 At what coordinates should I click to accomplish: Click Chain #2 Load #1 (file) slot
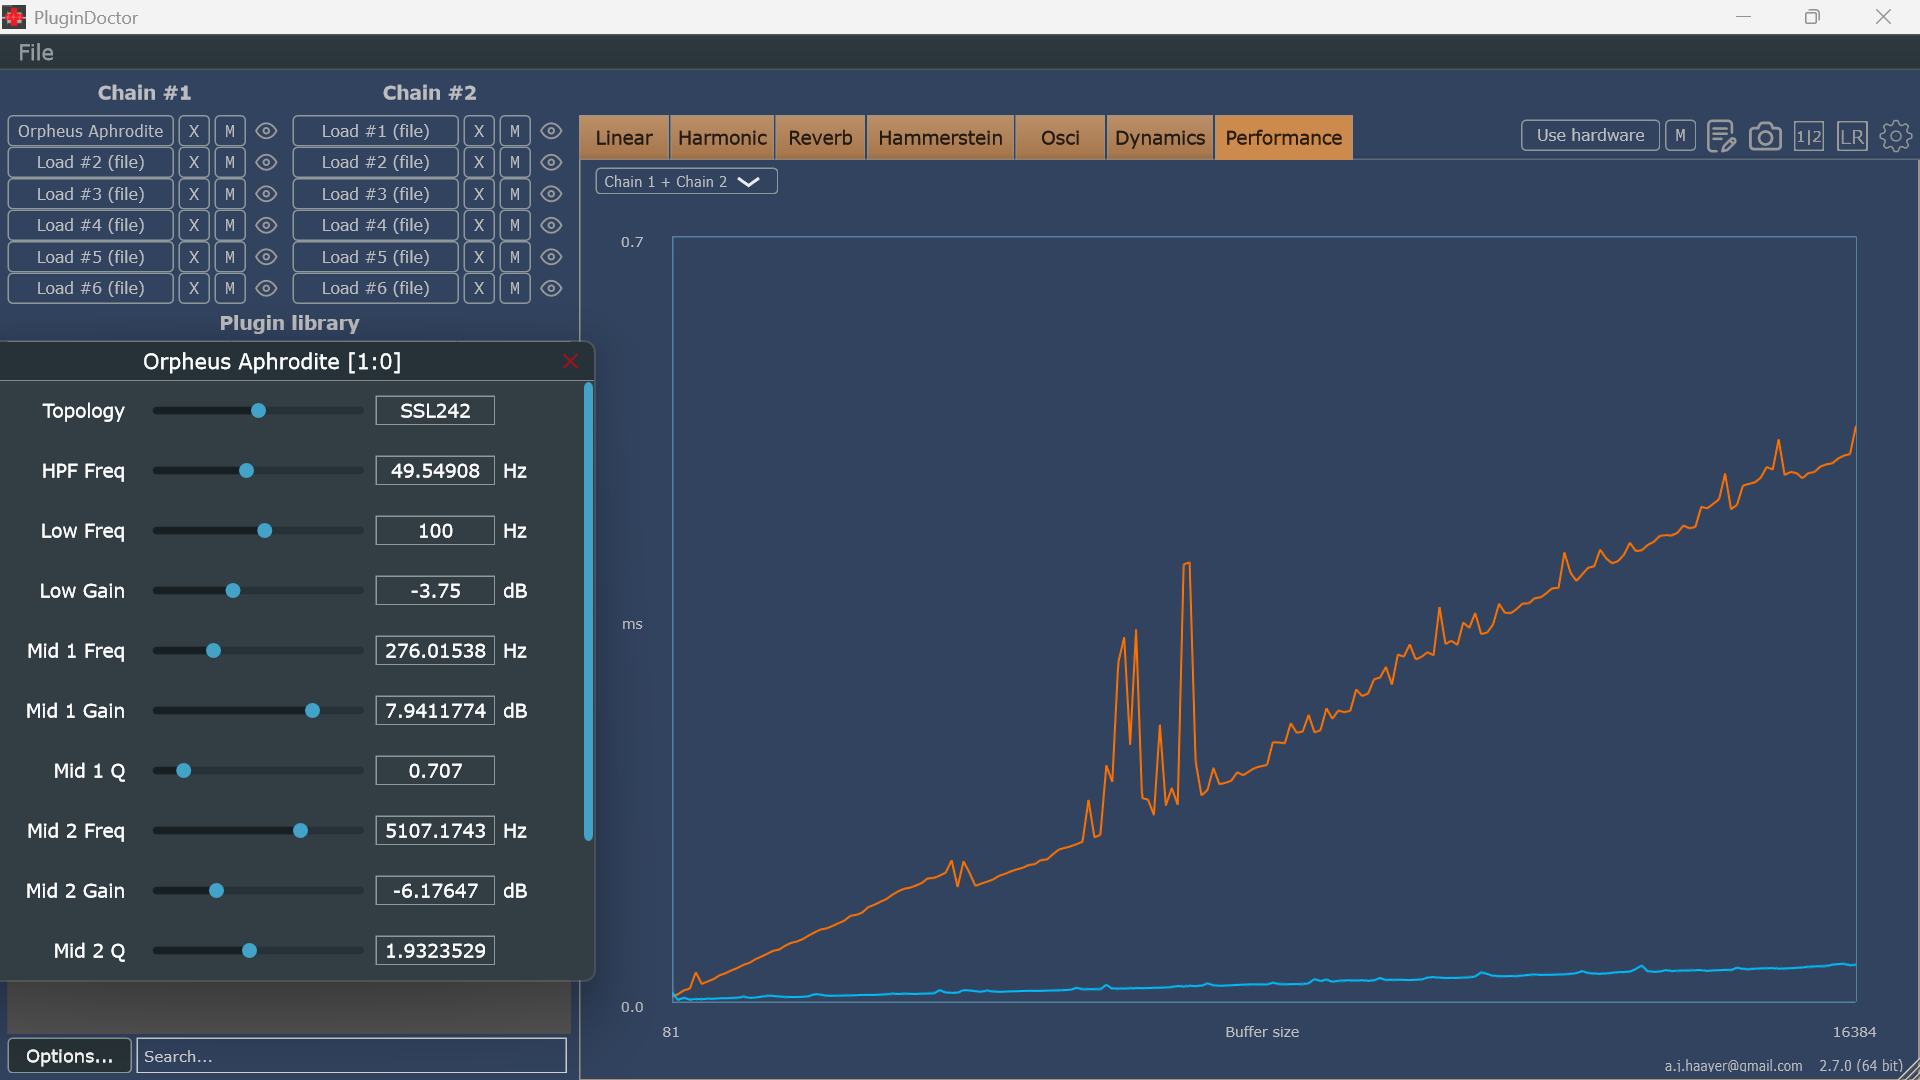(376, 131)
